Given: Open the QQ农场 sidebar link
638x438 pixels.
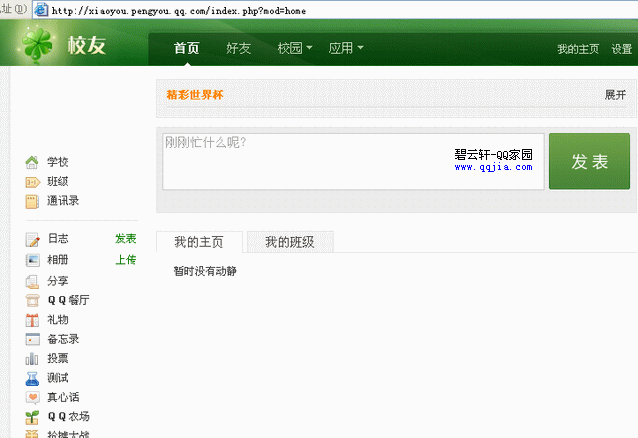Looking at the screenshot, I should click(68, 416).
